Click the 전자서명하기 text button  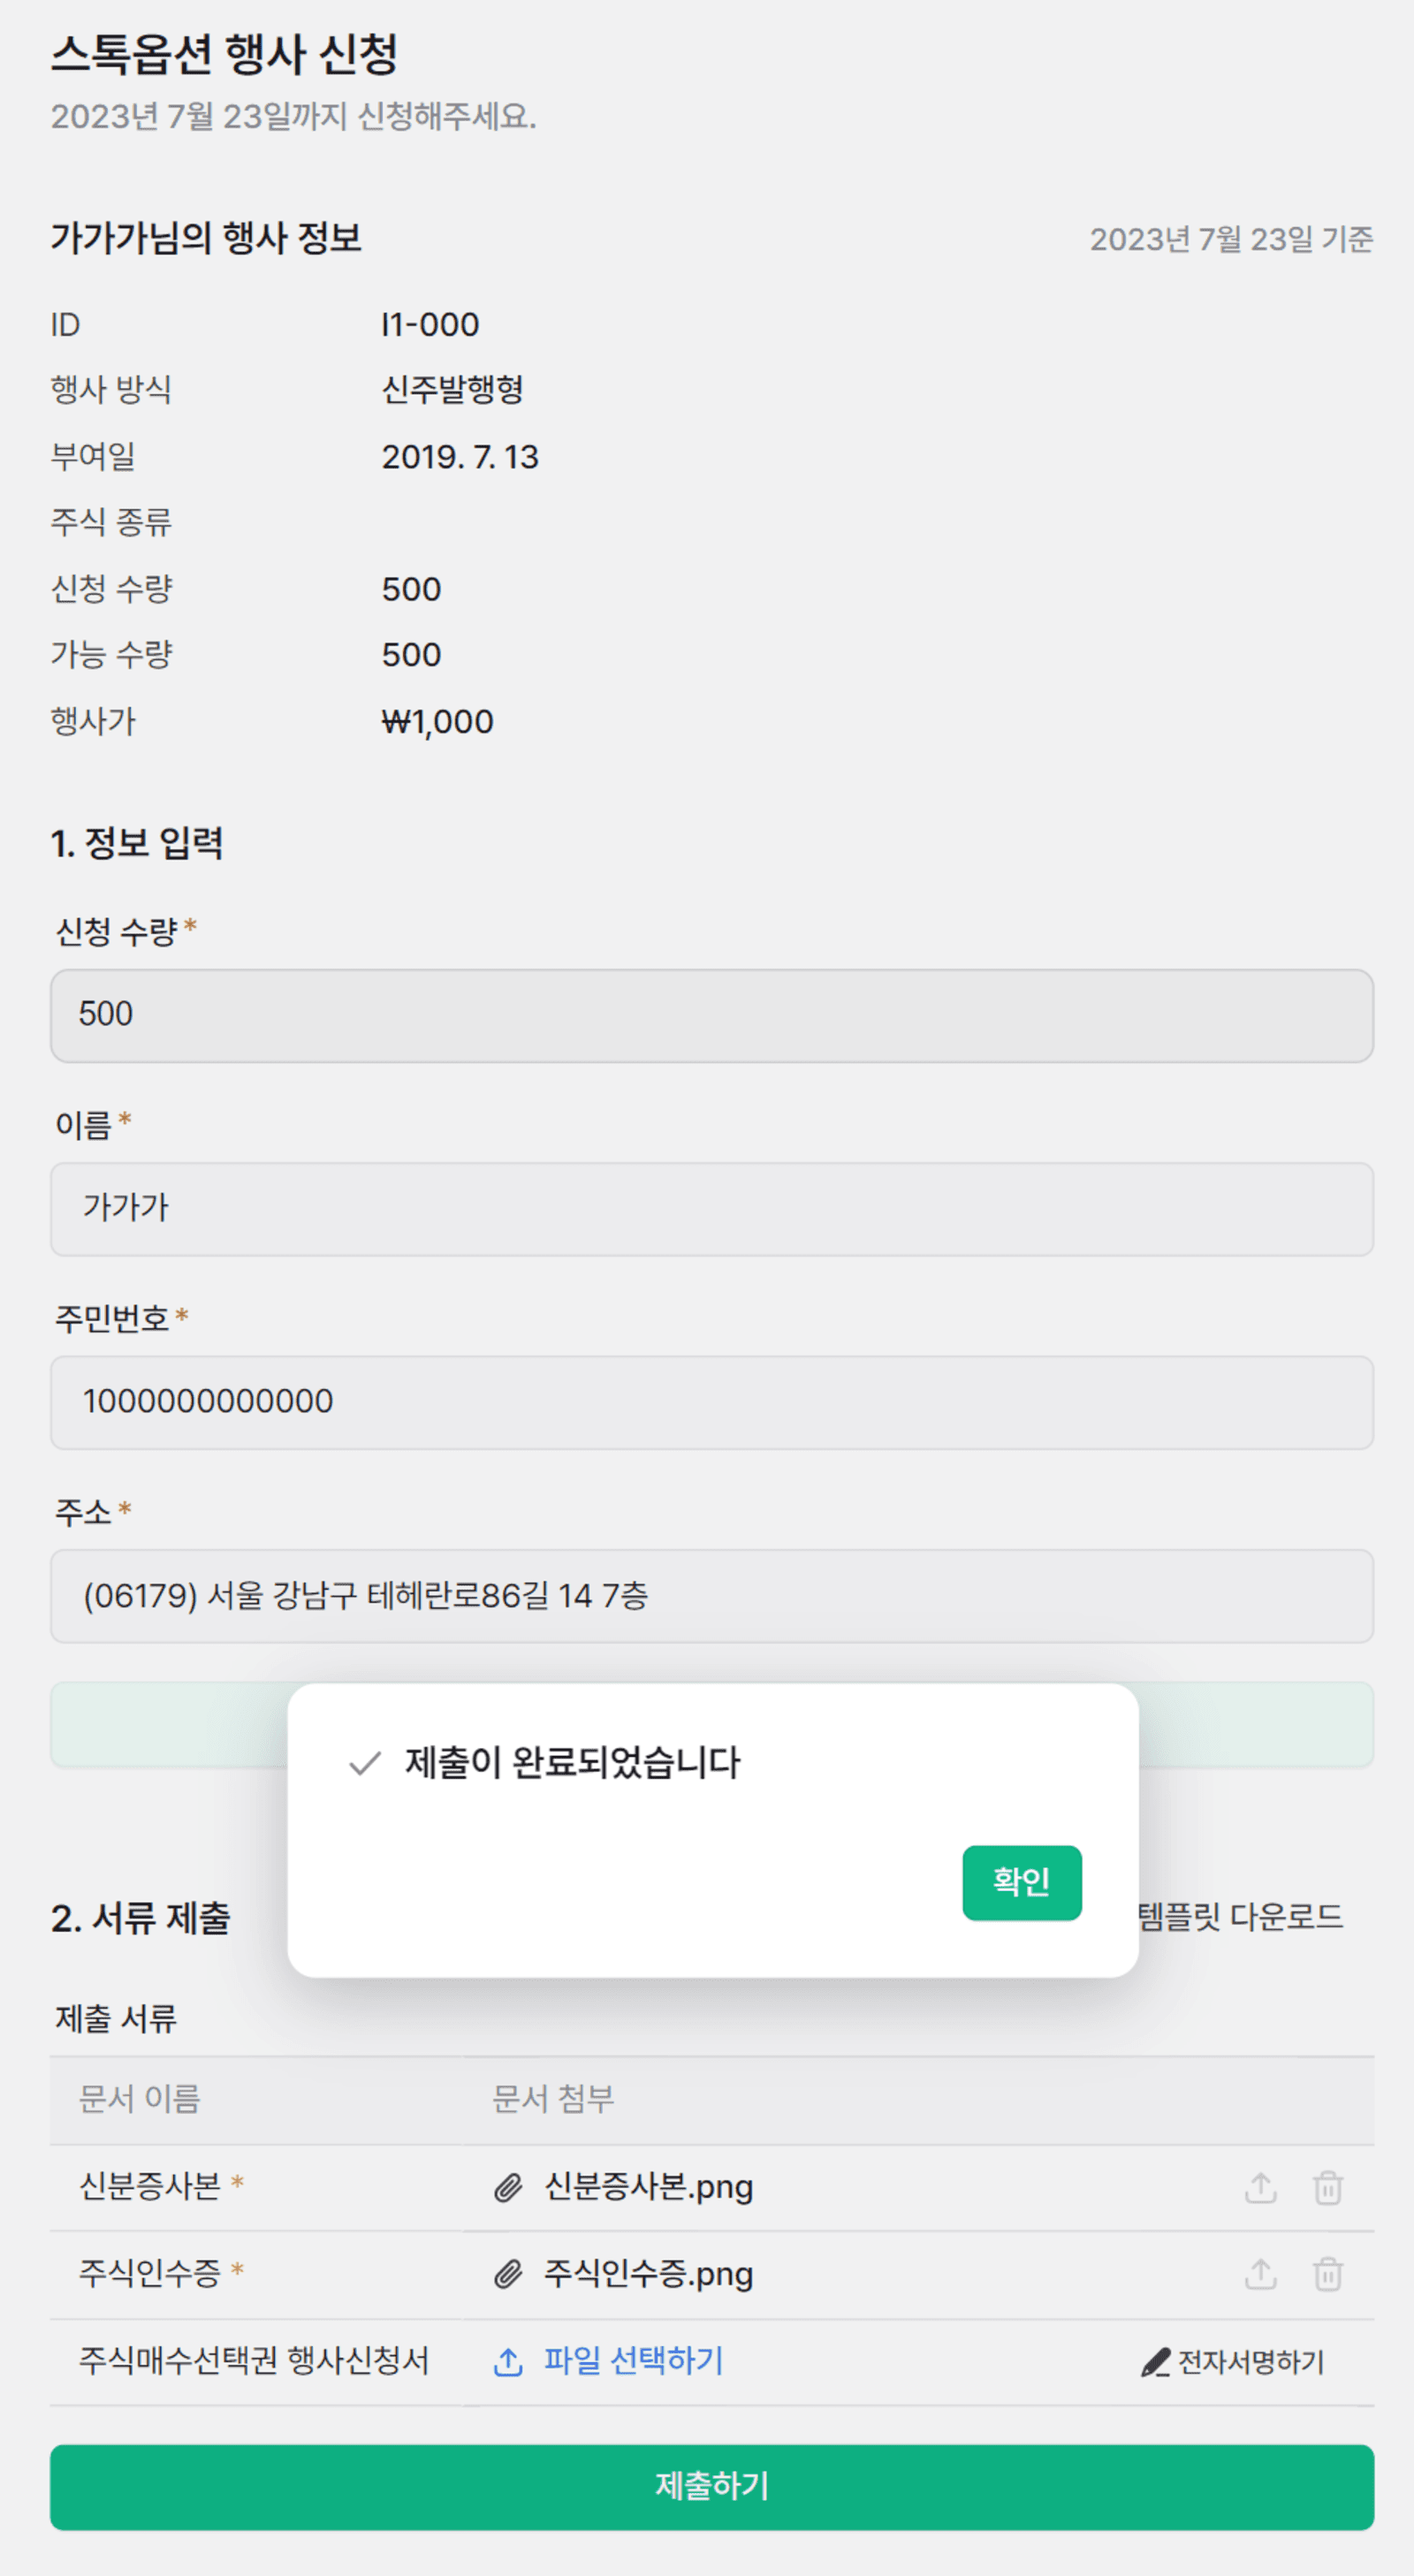point(1250,2362)
